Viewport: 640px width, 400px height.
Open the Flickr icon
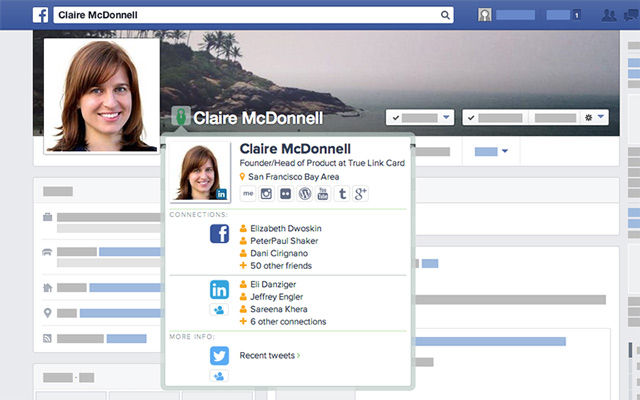(x=285, y=193)
